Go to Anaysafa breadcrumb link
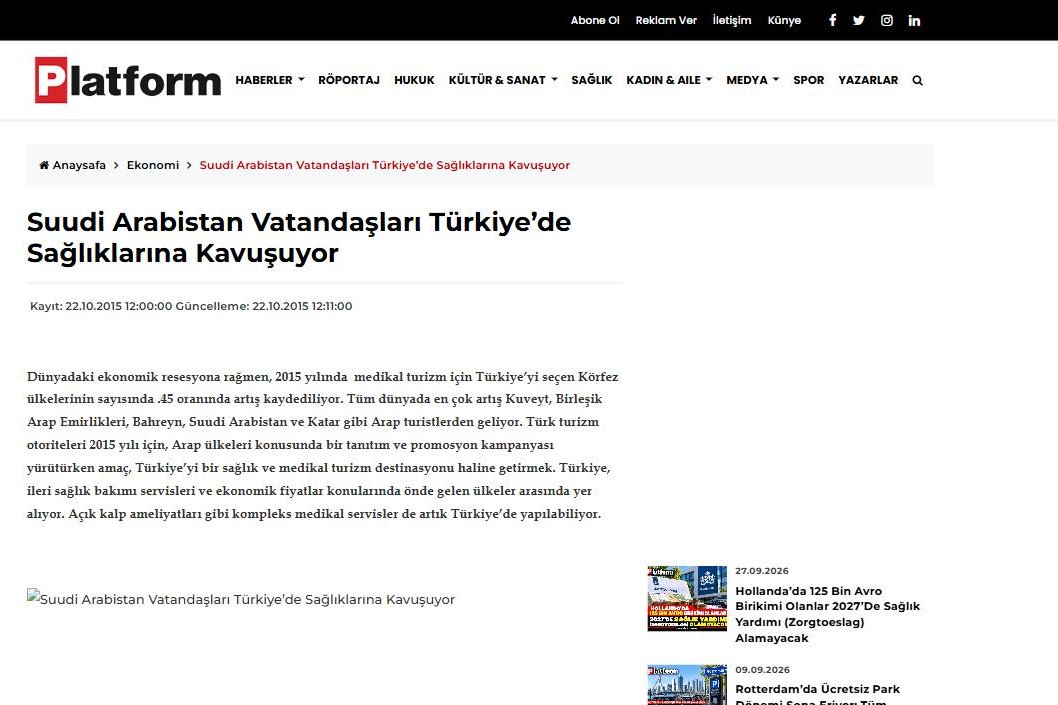This screenshot has height=705, width=1058. click(x=79, y=165)
